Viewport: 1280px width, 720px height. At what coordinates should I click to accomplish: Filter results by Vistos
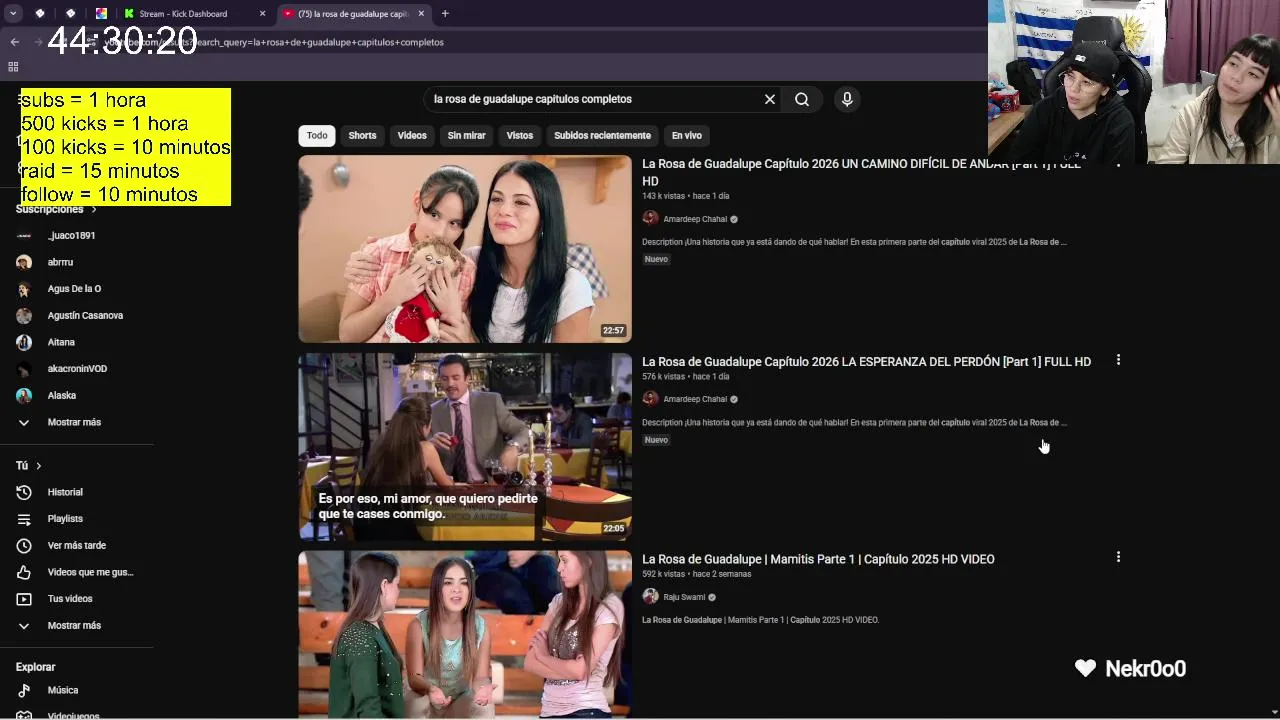point(520,136)
